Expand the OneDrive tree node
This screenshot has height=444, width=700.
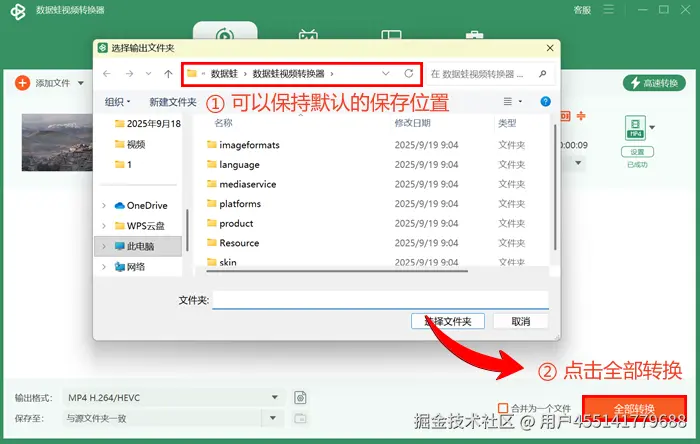coord(104,205)
